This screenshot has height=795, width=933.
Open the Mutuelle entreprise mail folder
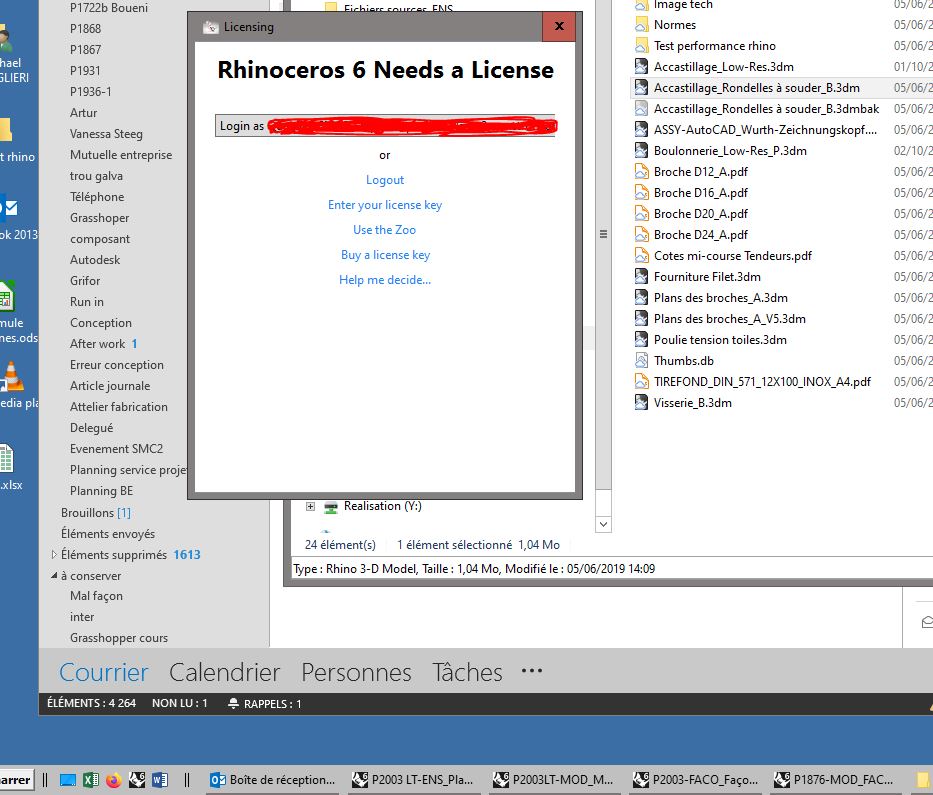click(121, 155)
